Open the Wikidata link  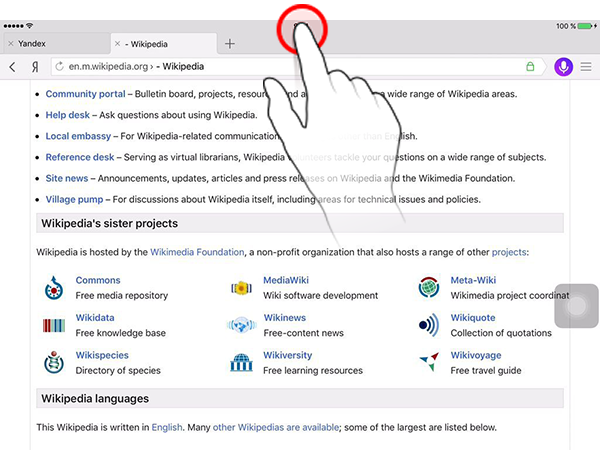(95, 318)
